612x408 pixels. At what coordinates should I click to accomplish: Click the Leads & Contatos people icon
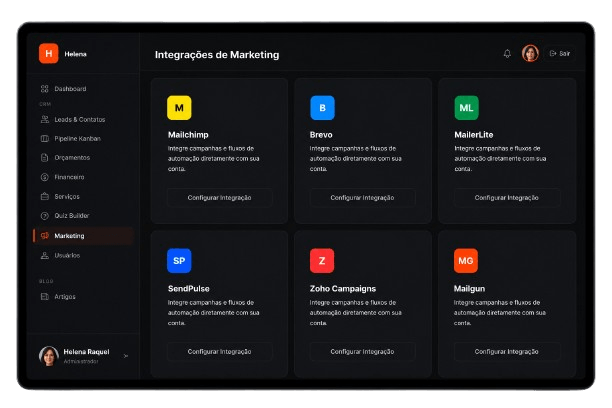tap(44, 119)
